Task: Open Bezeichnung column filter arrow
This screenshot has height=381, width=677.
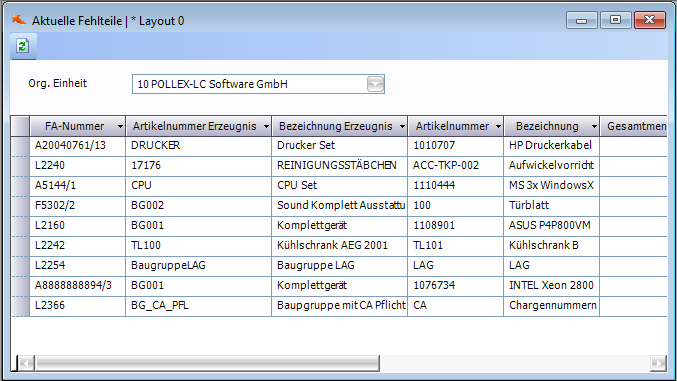Action: coord(594,127)
